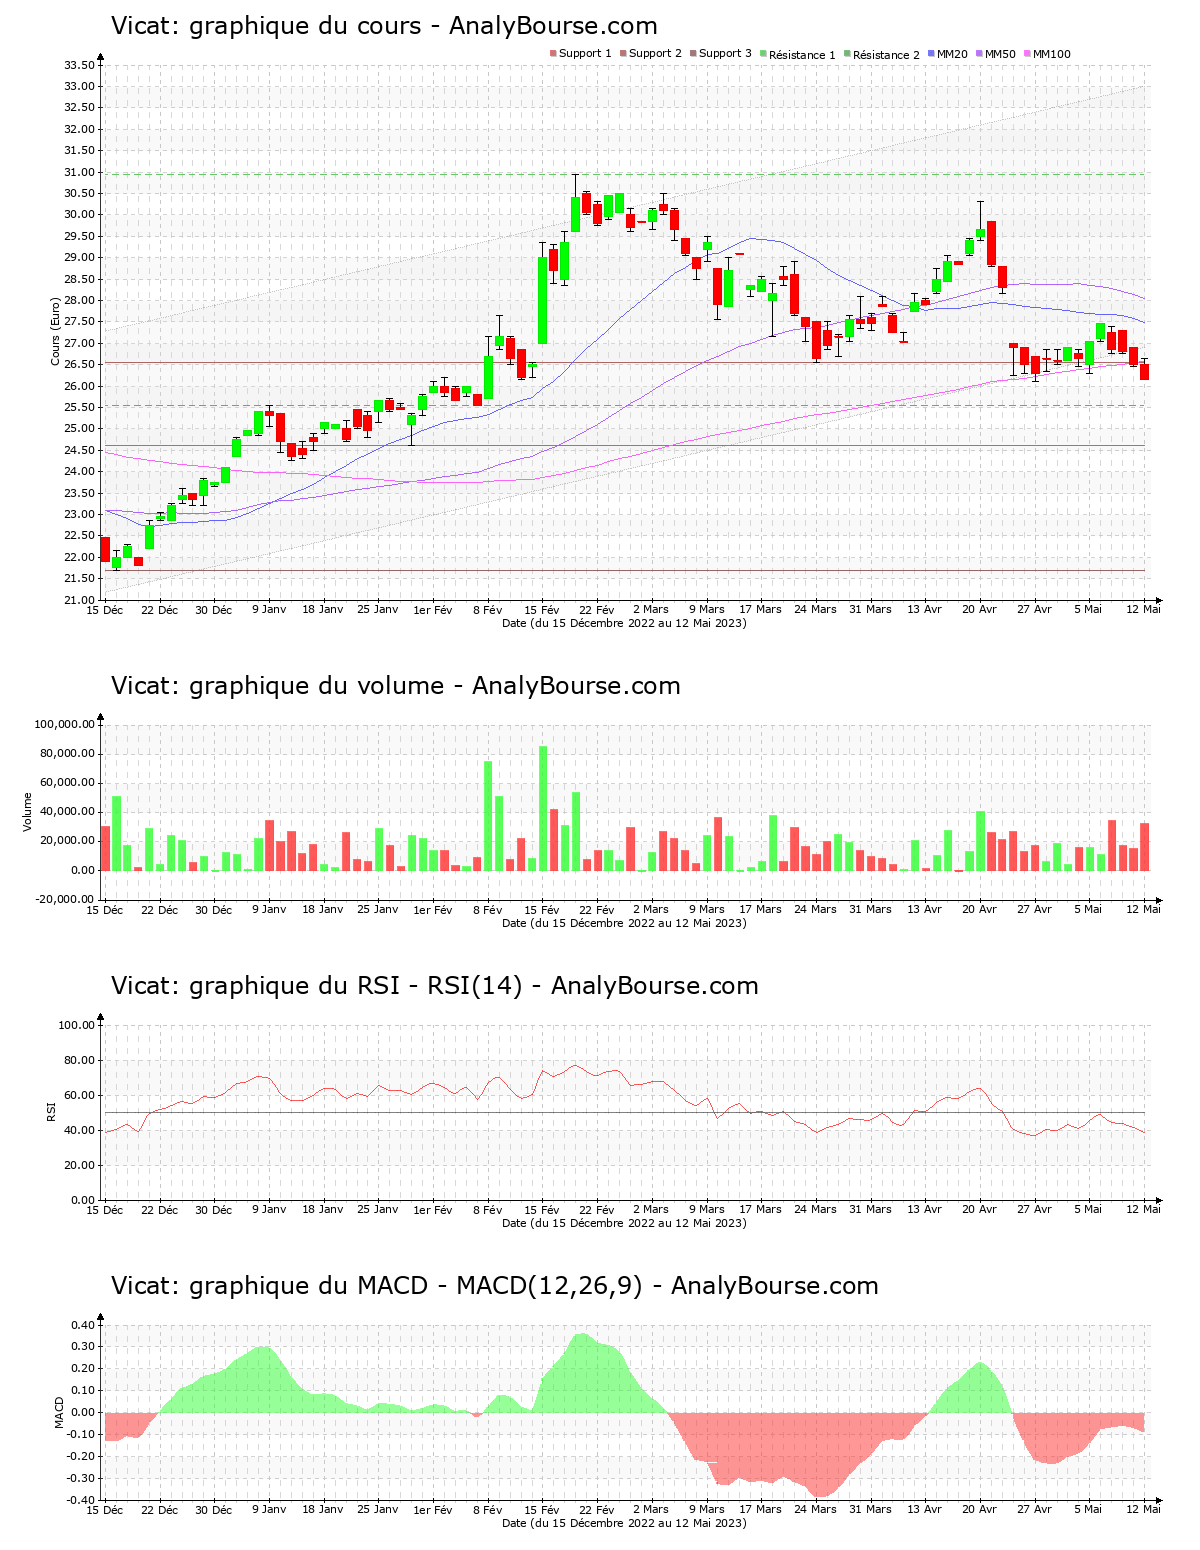Image resolution: width=1200 pixels, height=1550 pixels.
Task: Click '12 Mai' date on price chart
Action: pos(1144,610)
